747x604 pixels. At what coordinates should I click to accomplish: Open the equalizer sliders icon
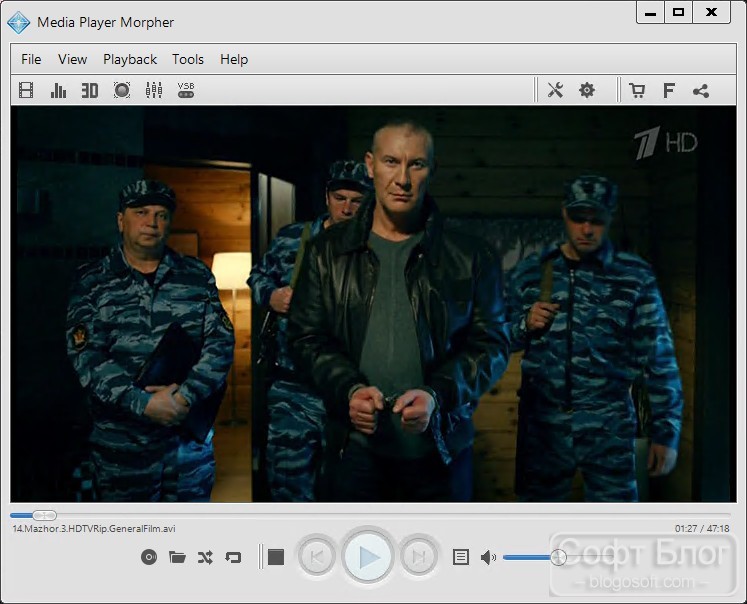(x=154, y=90)
